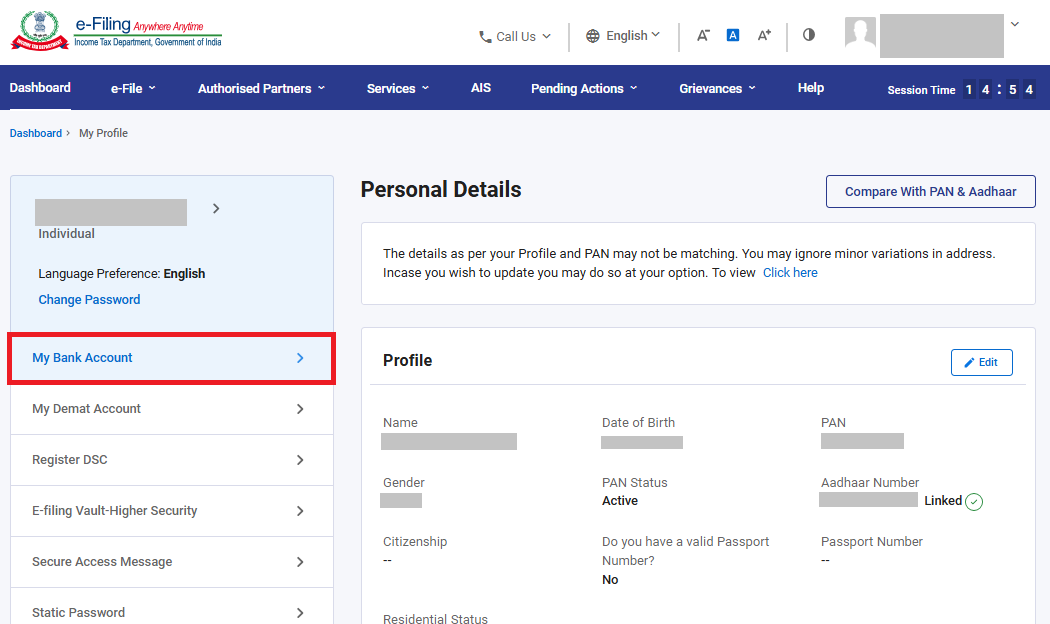Click the Aadhaar Linked green checkmark icon
The width and height of the screenshot is (1050, 624).
(x=974, y=502)
